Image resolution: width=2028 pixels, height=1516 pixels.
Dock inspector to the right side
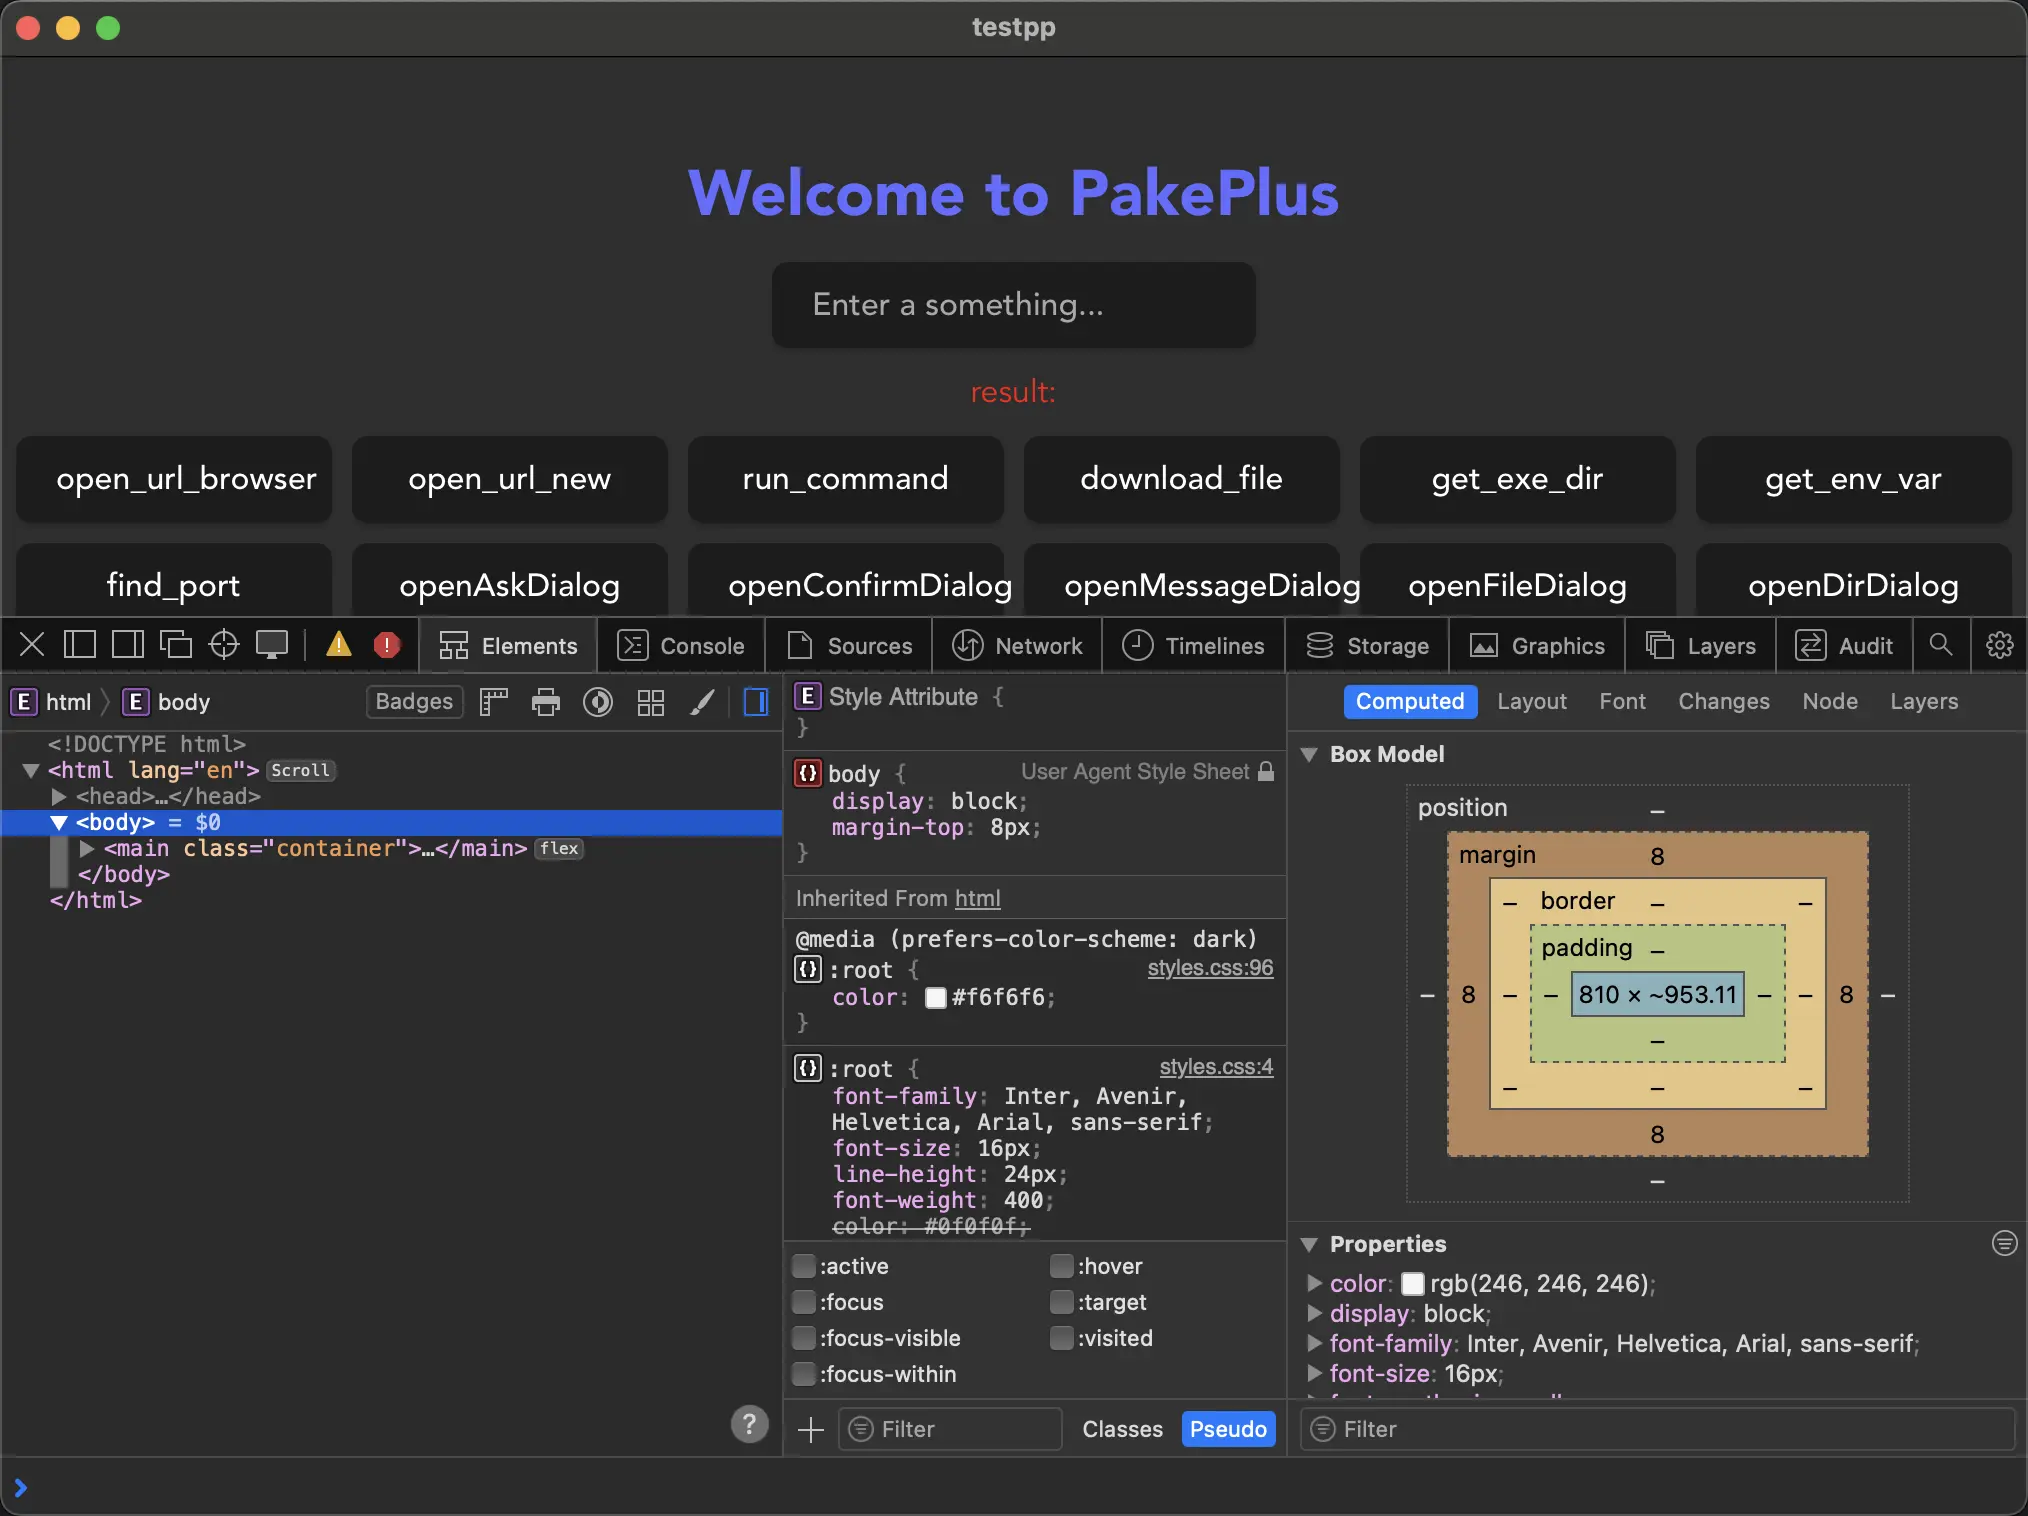tap(127, 645)
